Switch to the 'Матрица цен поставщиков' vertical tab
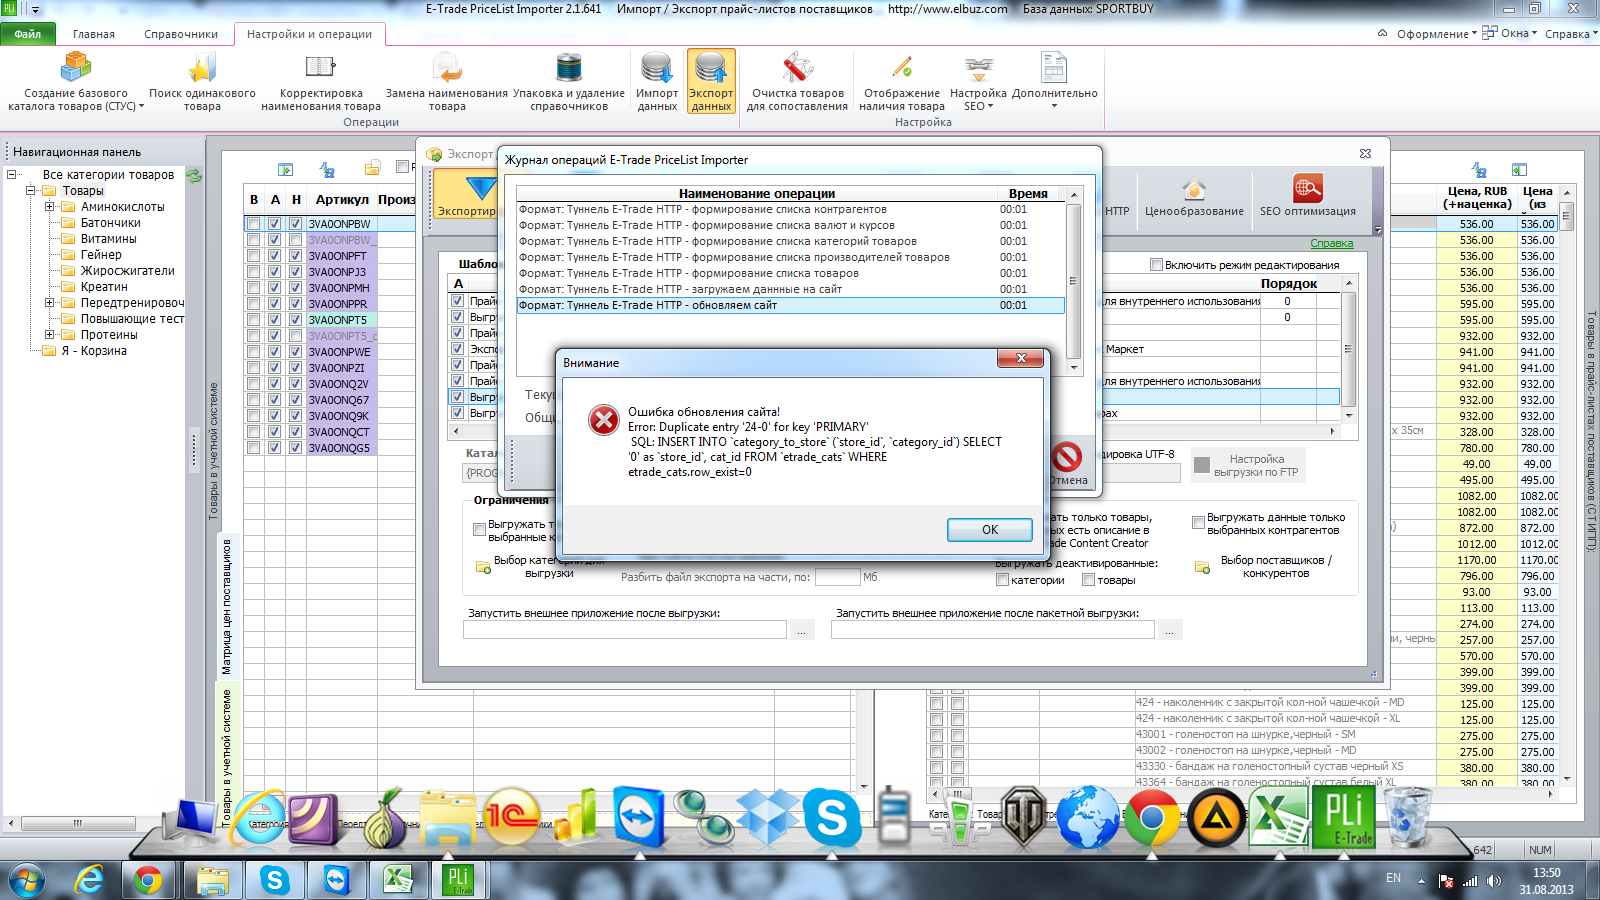 pyautogui.click(x=227, y=606)
